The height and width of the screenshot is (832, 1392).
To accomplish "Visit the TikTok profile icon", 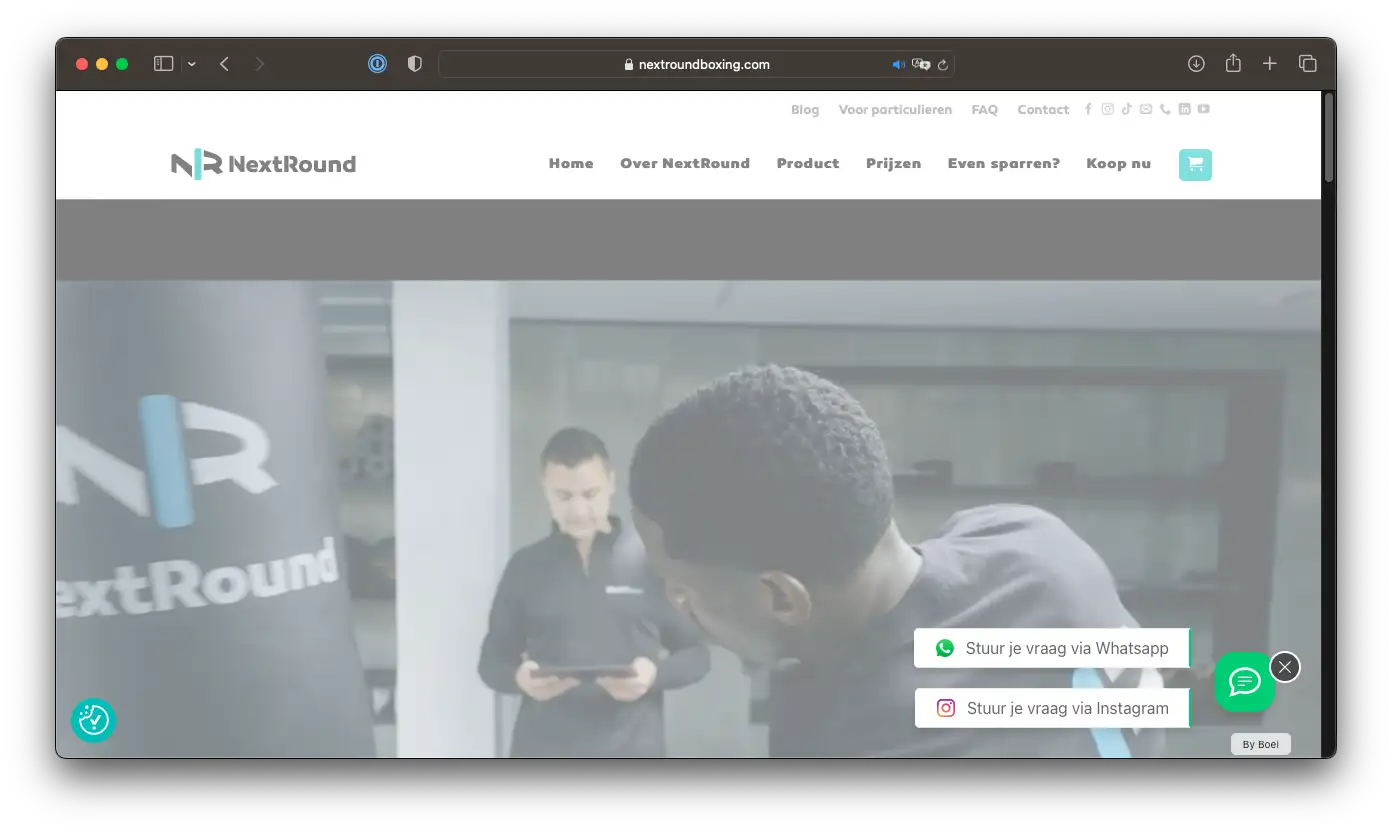I will (x=1126, y=109).
